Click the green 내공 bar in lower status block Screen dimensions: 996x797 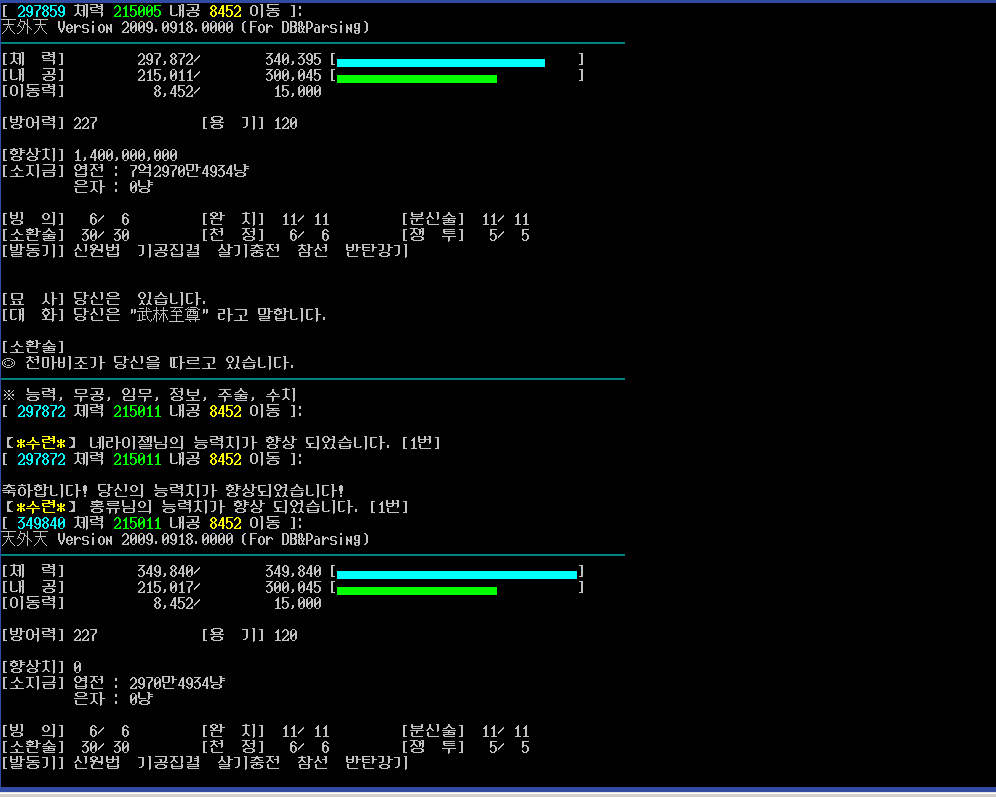pyautogui.click(x=416, y=590)
